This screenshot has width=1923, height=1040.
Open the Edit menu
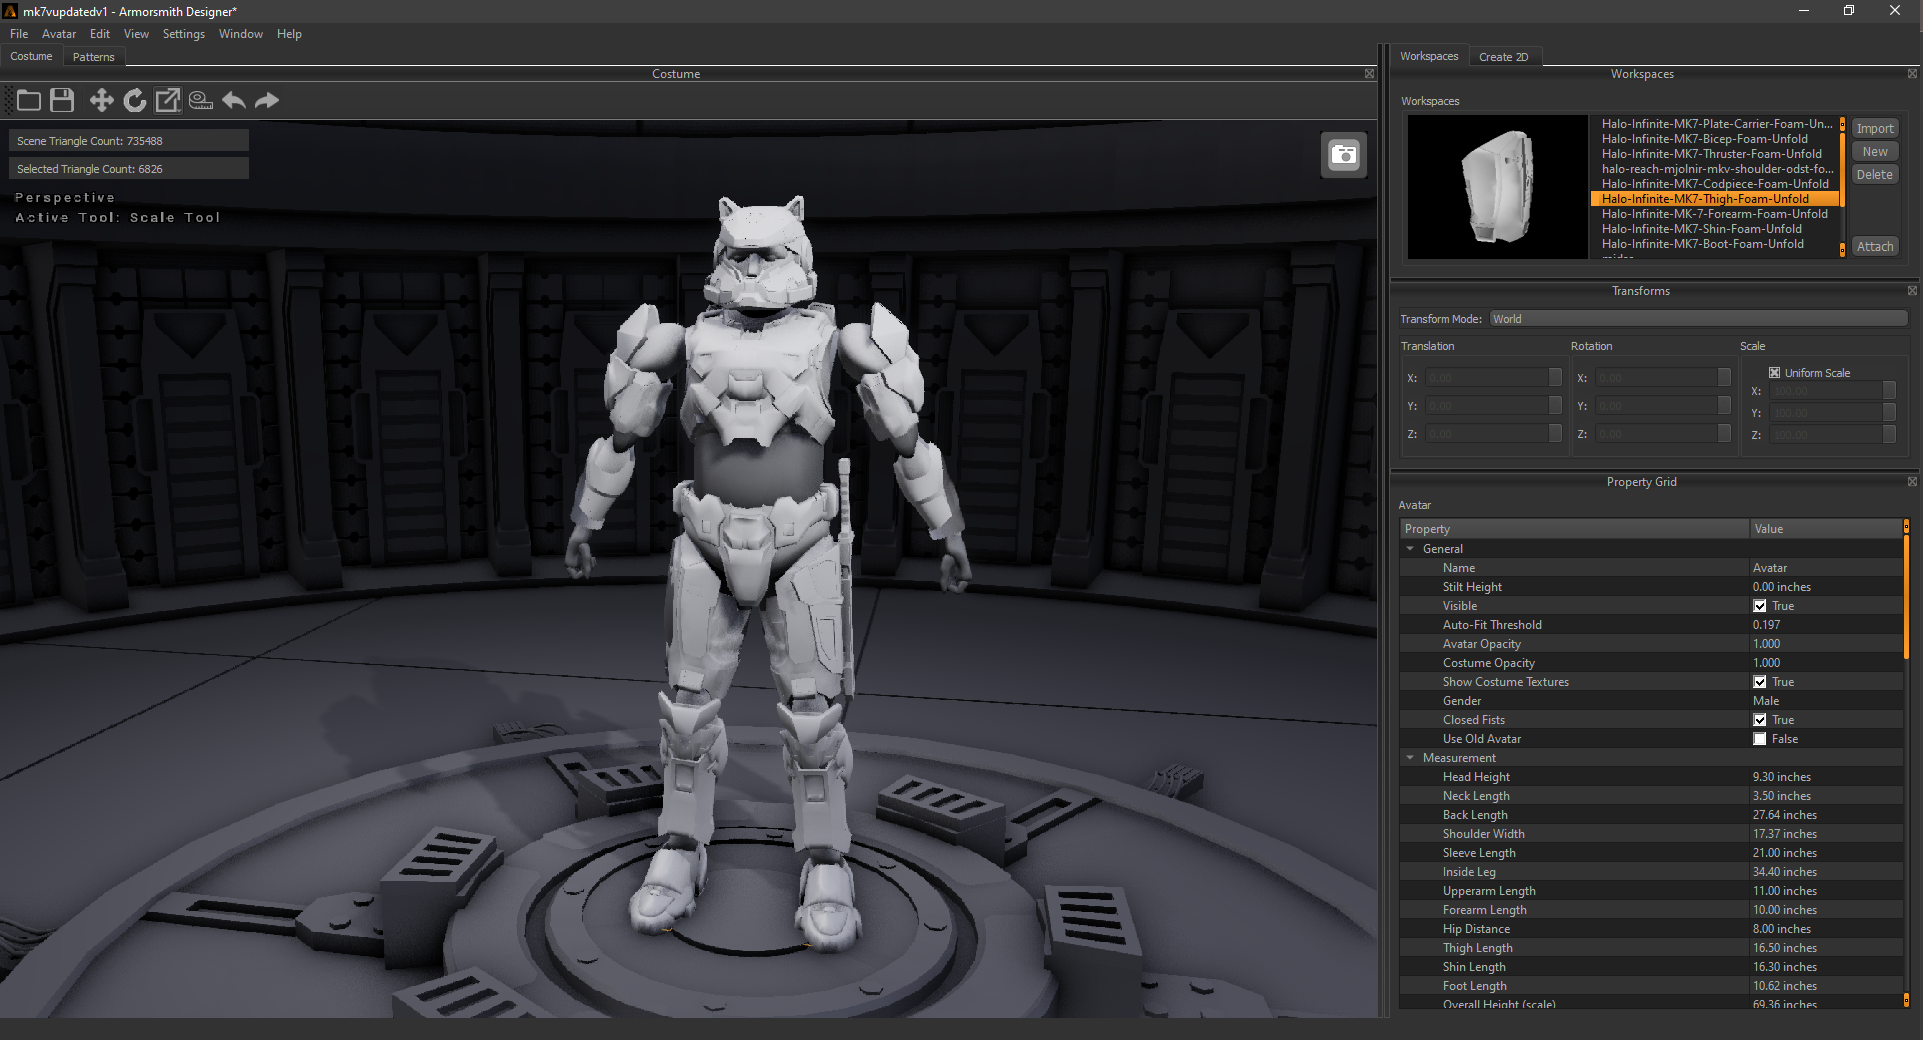pos(100,34)
